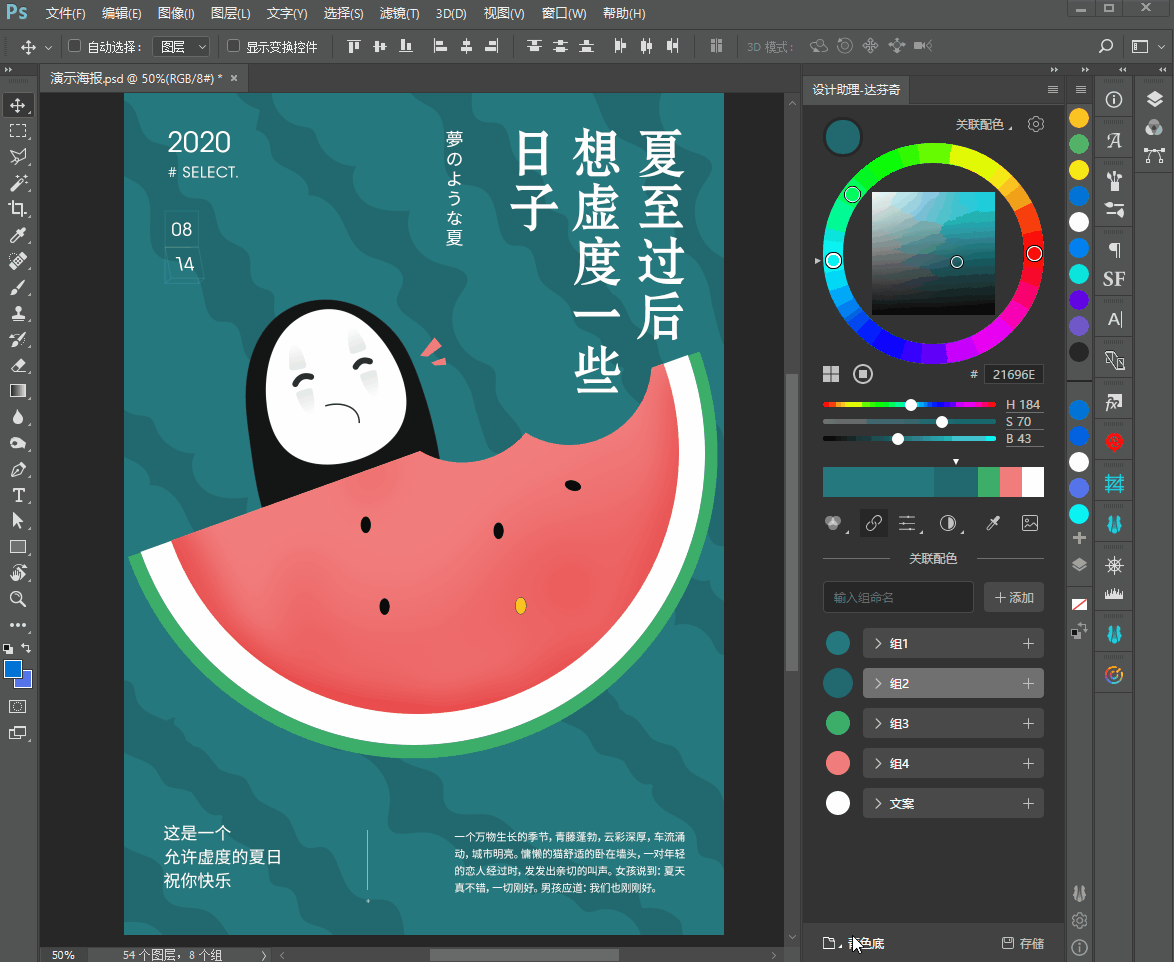Open the color wheel settings gear
This screenshot has height=962, width=1174.
point(1035,124)
